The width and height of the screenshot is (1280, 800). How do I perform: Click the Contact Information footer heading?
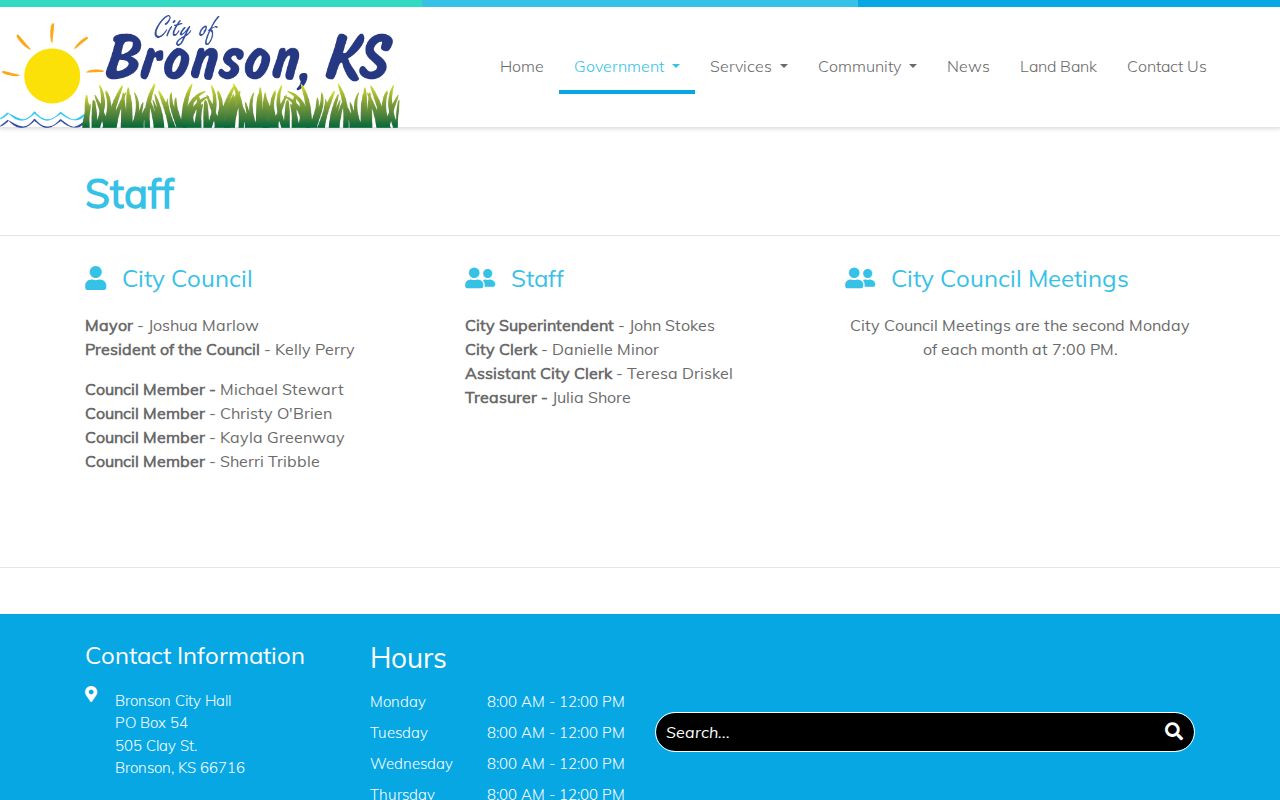click(195, 656)
